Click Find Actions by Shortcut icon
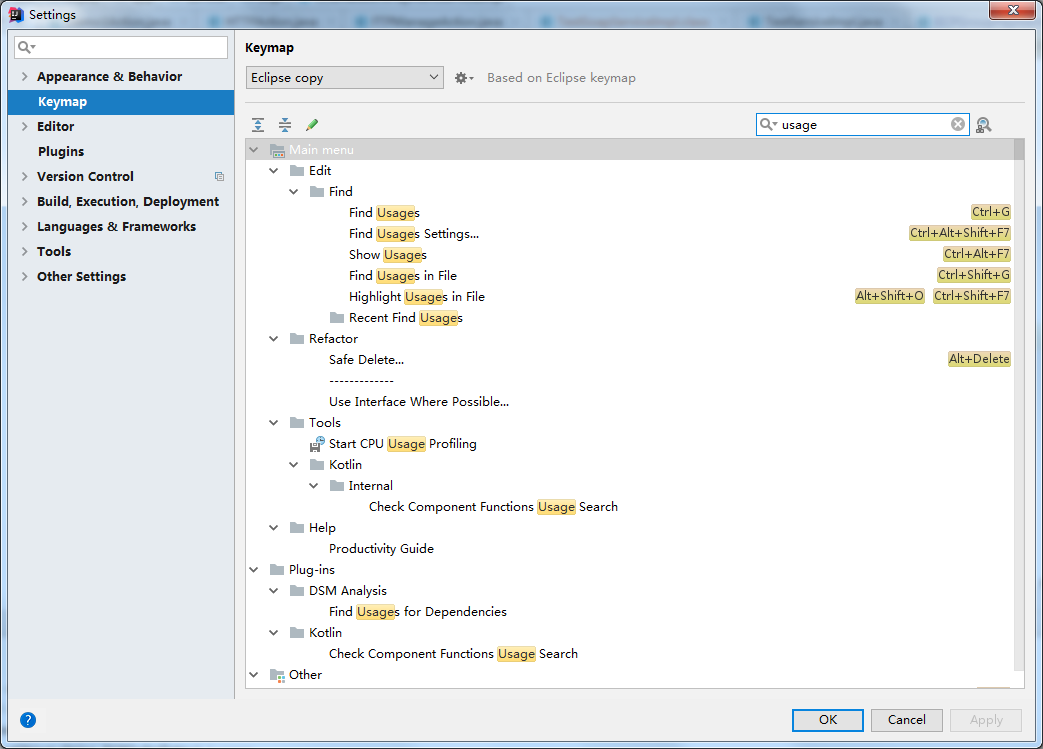Screen dimensions: 1043x749 coord(984,125)
